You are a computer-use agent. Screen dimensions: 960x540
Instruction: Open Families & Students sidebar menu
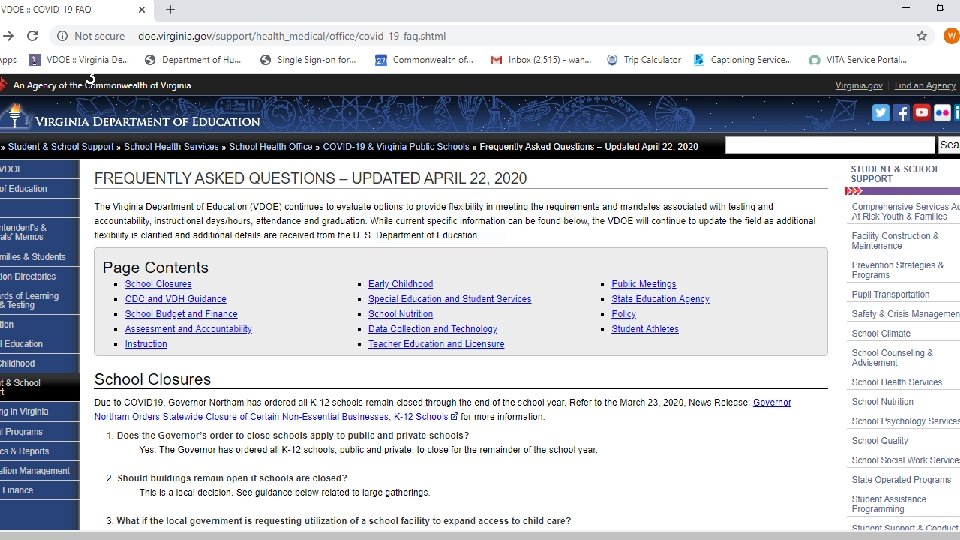(x=39, y=257)
